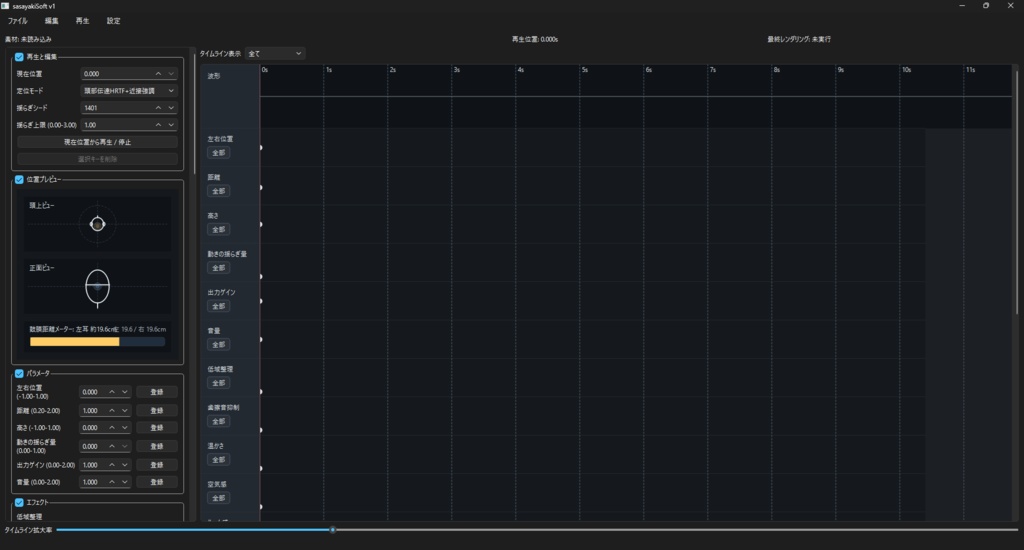Viewport: 1024px width, 550px height.
Task: Click 現在位置から再生 / 停止 button
Action: click(x=97, y=142)
